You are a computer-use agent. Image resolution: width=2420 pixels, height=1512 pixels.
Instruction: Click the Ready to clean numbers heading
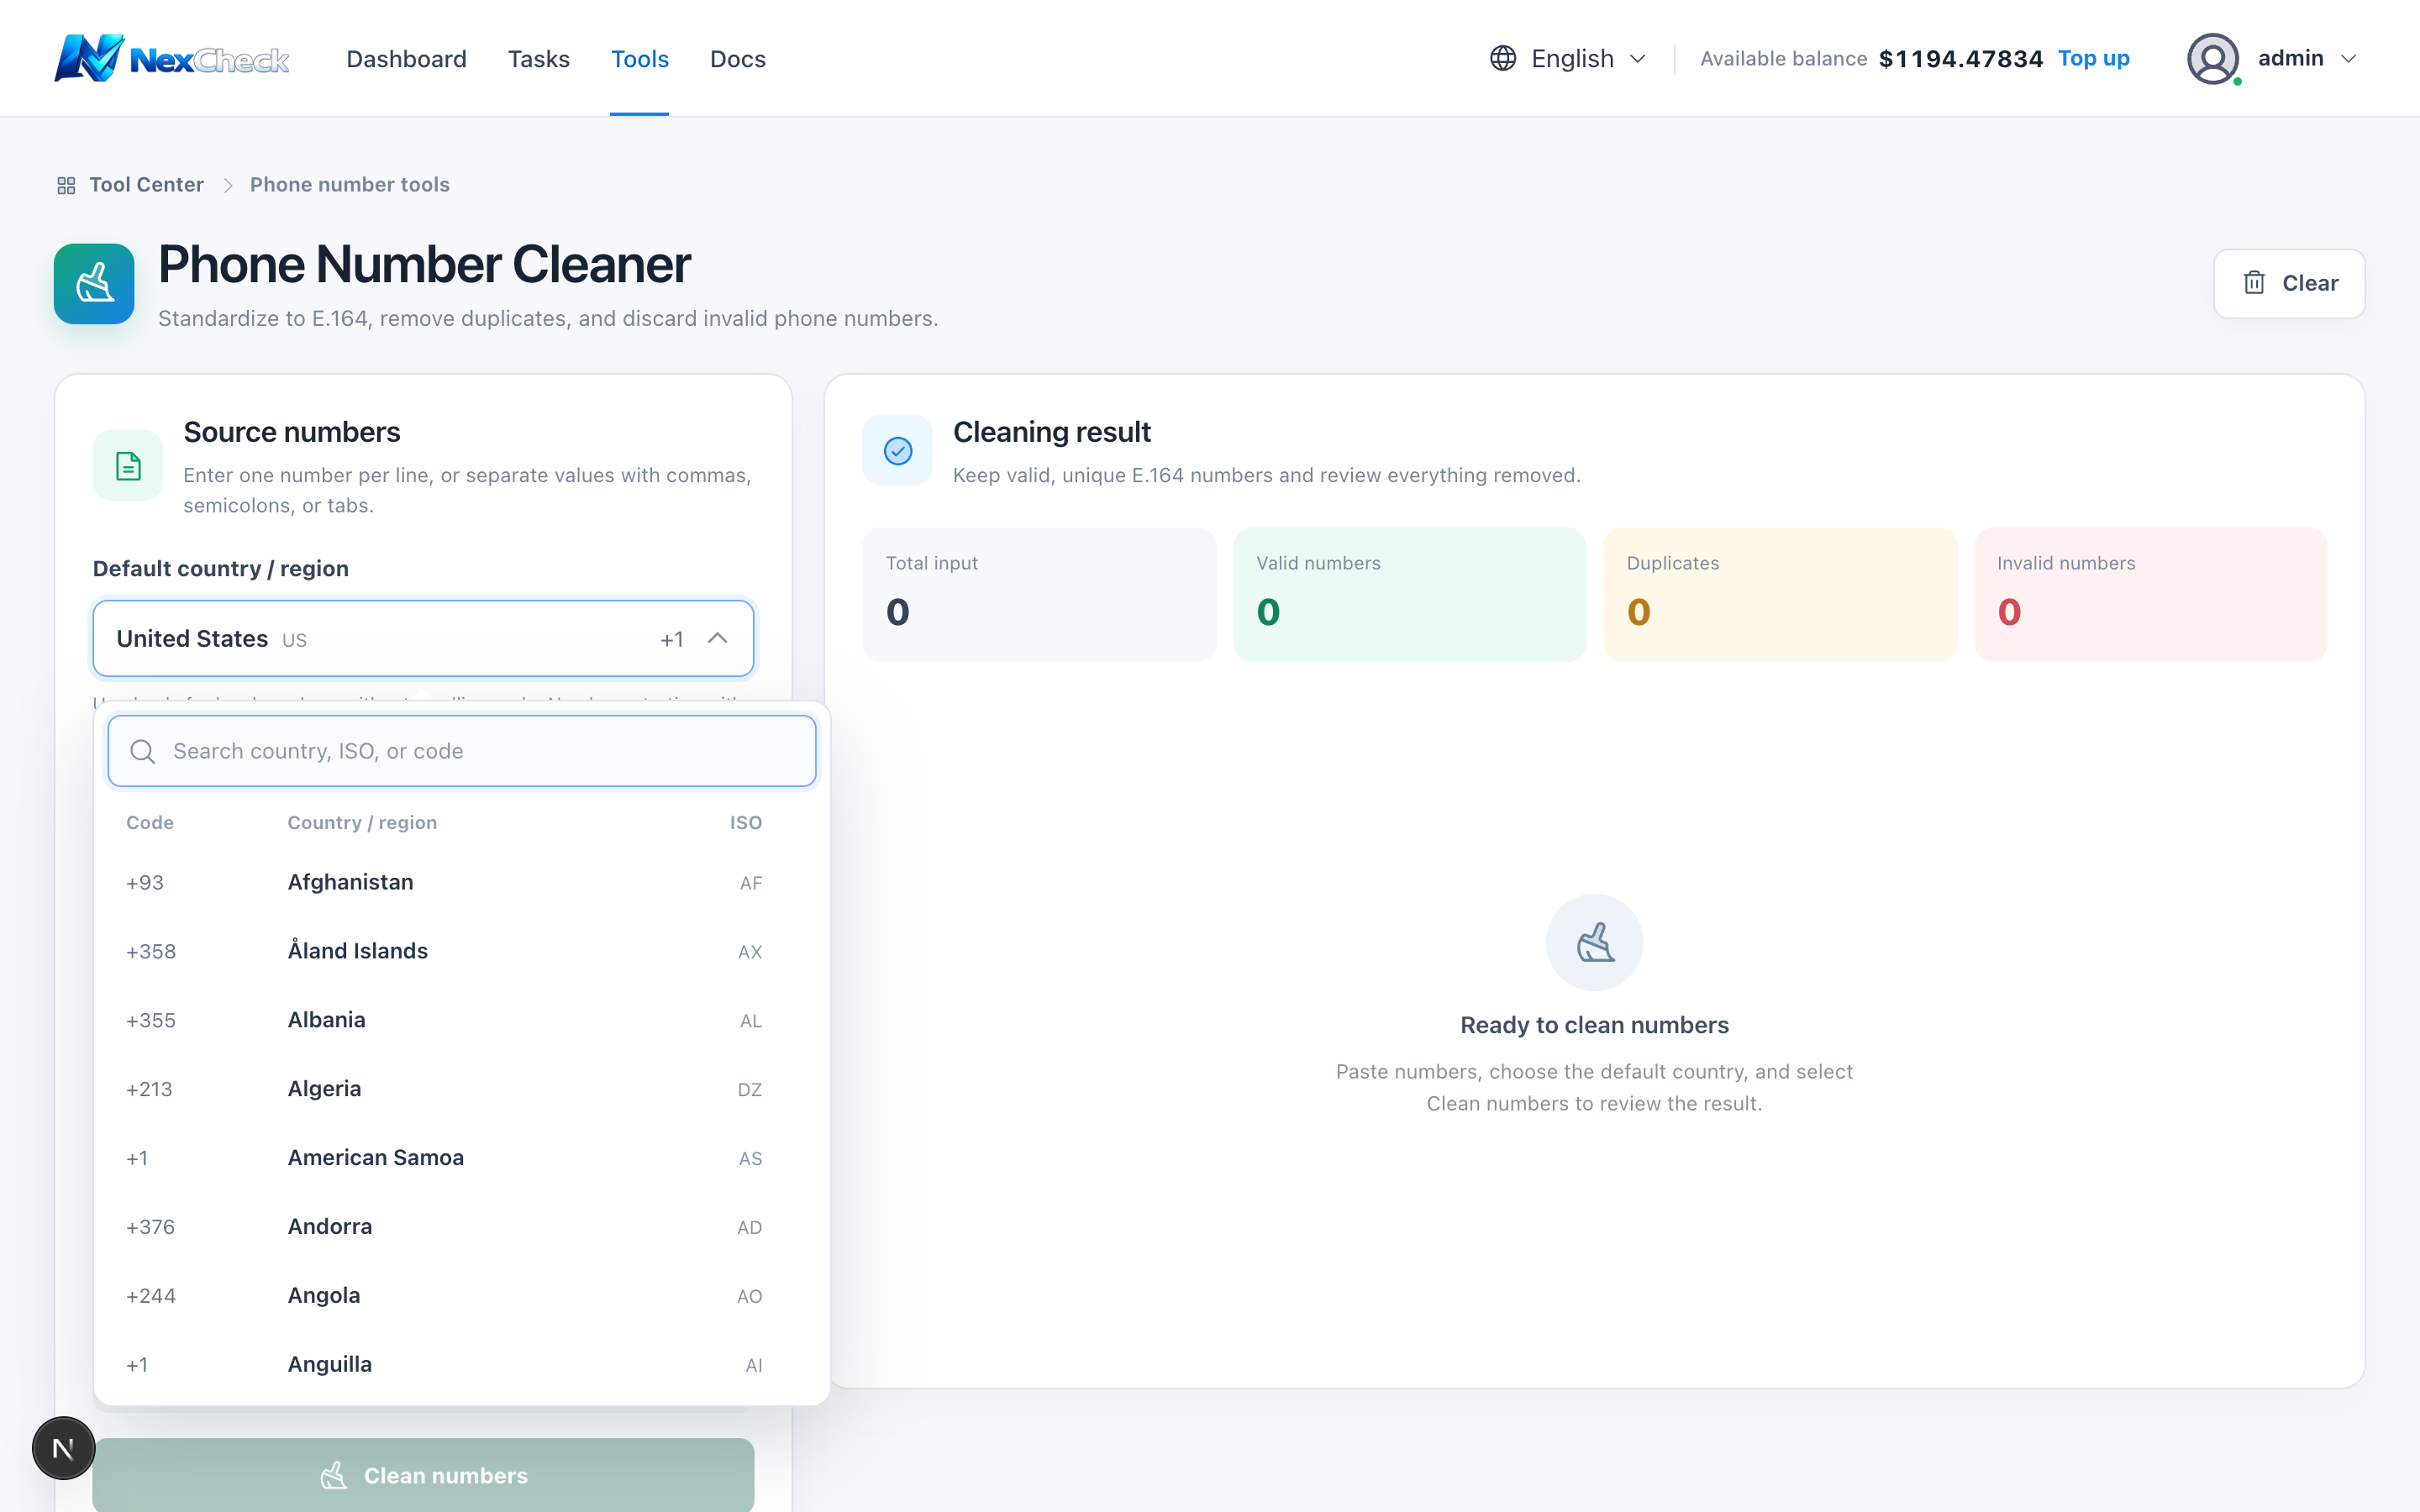pyautogui.click(x=1594, y=1025)
